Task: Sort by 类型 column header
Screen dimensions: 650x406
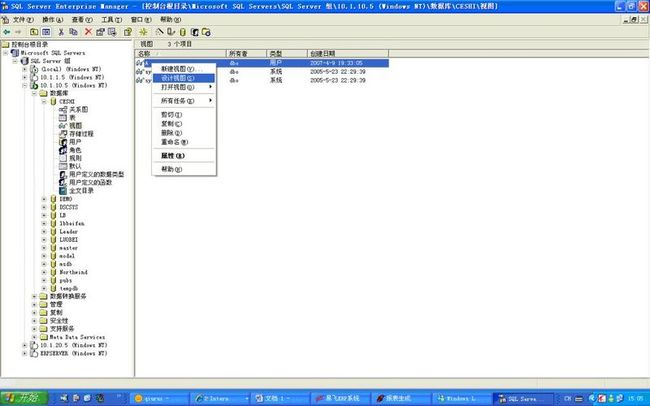Action: click(x=287, y=53)
